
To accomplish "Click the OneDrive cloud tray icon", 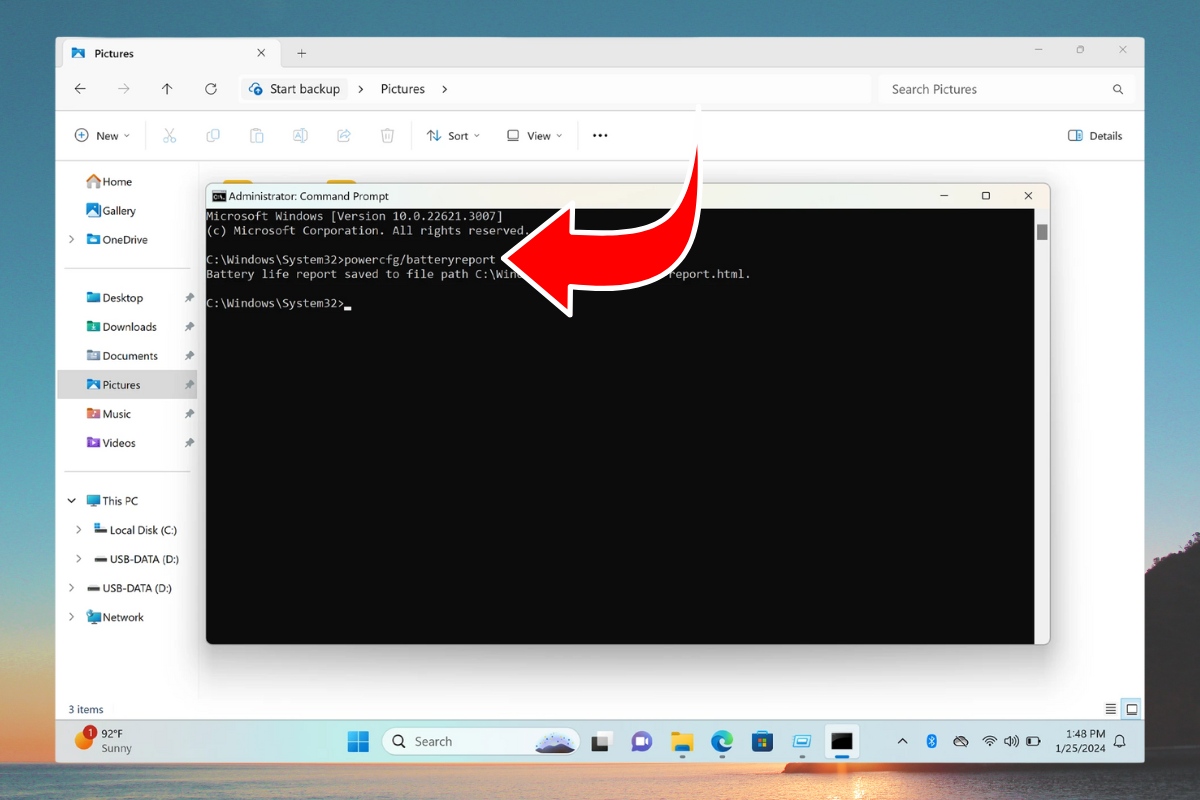I will [x=961, y=741].
